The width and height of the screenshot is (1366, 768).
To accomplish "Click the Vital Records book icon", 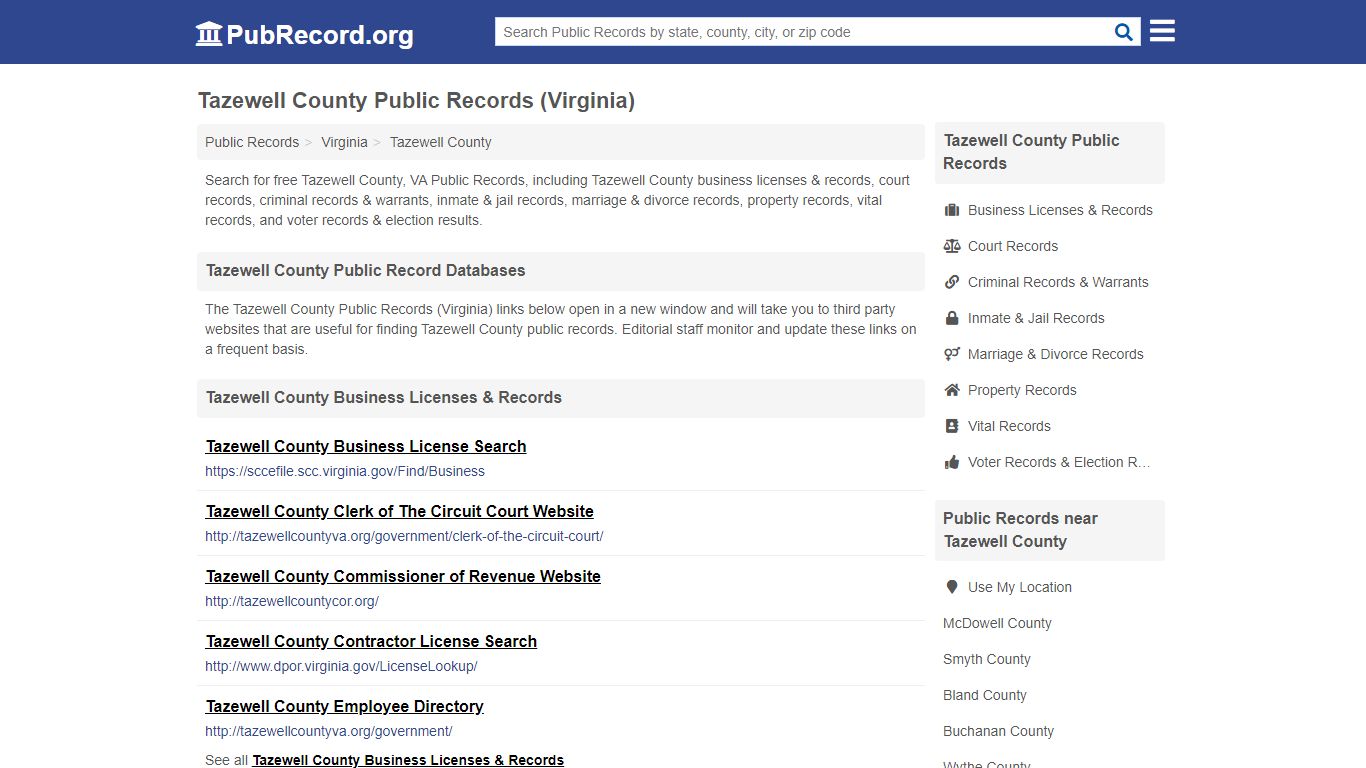I will [952, 426].
